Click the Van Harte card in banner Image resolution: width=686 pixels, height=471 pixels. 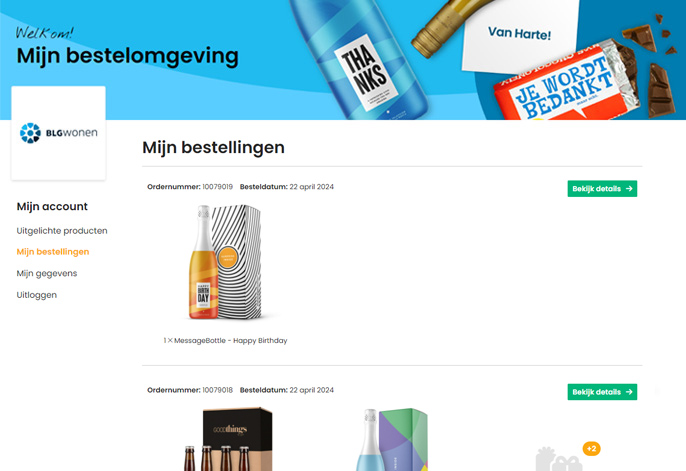(520, 35)
